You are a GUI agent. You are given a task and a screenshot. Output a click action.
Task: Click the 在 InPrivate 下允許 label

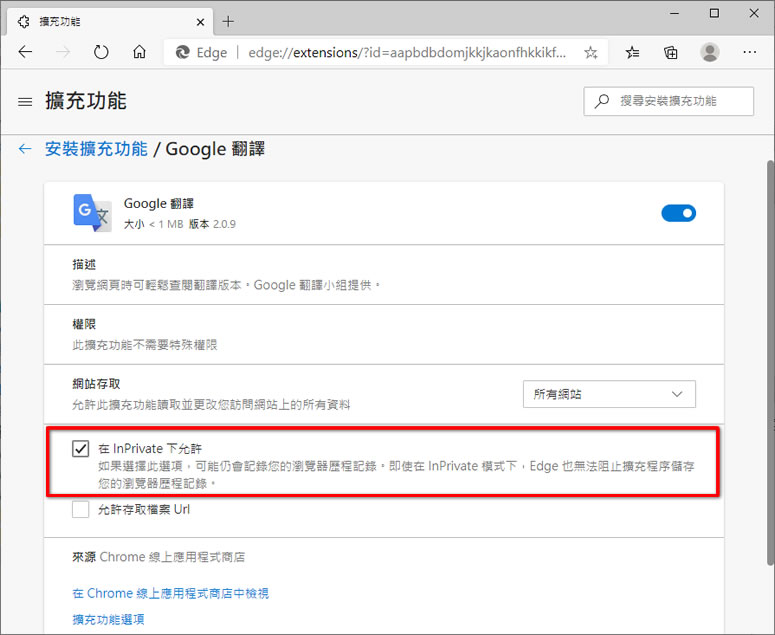150,449
